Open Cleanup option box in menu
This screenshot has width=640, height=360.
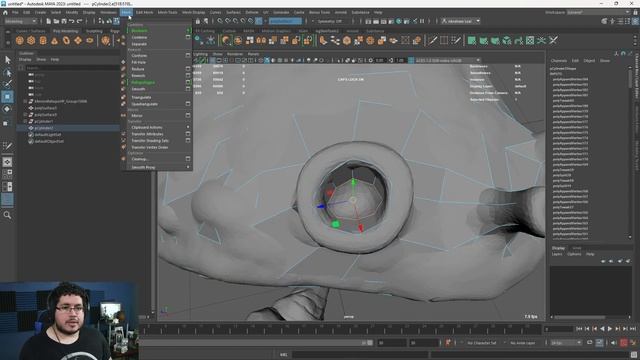(188, 159)
